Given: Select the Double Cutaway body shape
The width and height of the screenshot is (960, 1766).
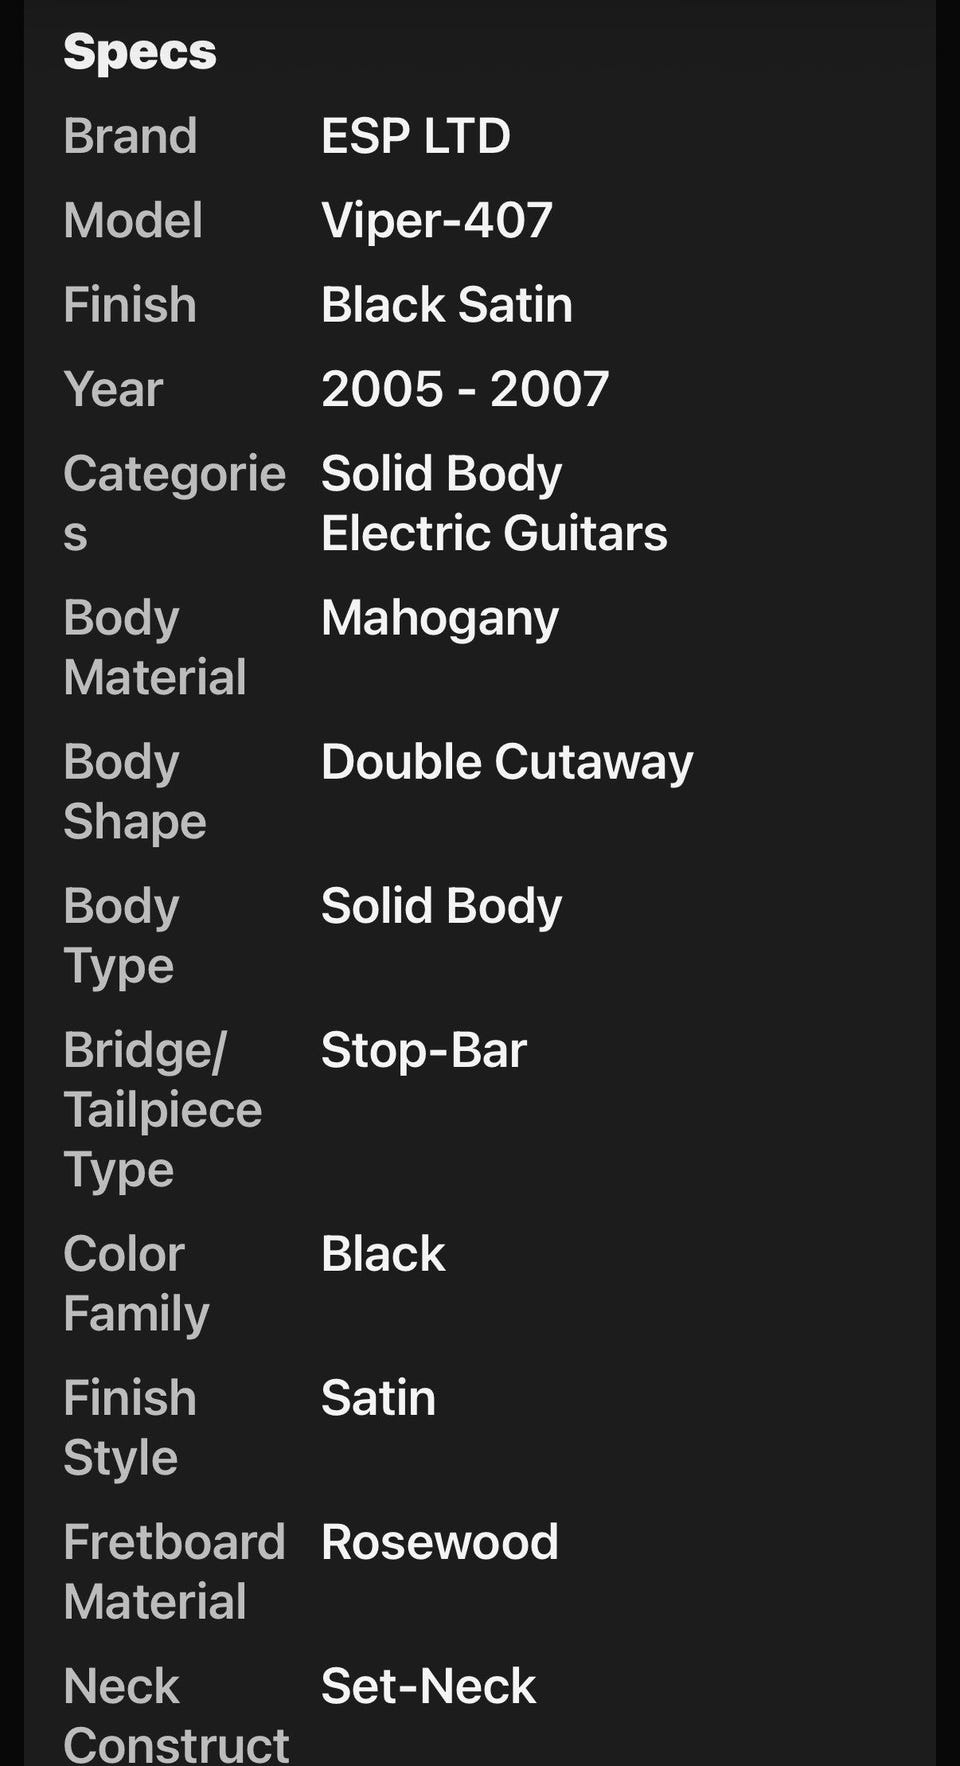Looking at the screenshot, I should point(506,763).
